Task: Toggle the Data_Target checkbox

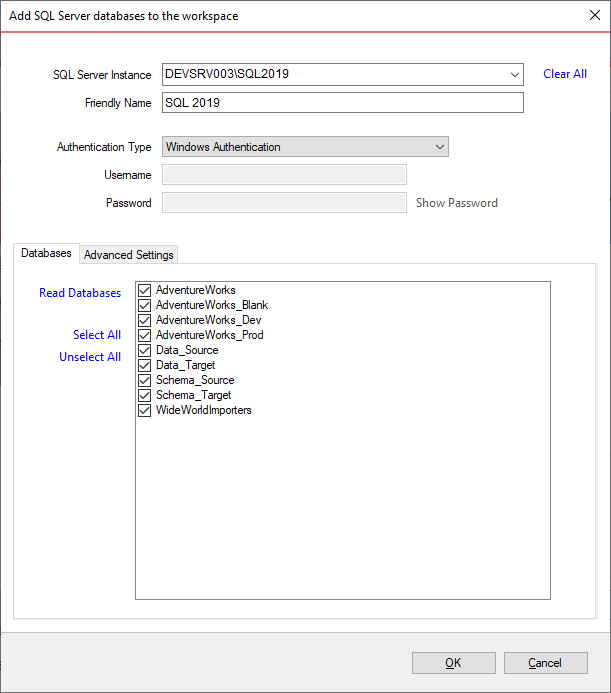Action: 145,366
